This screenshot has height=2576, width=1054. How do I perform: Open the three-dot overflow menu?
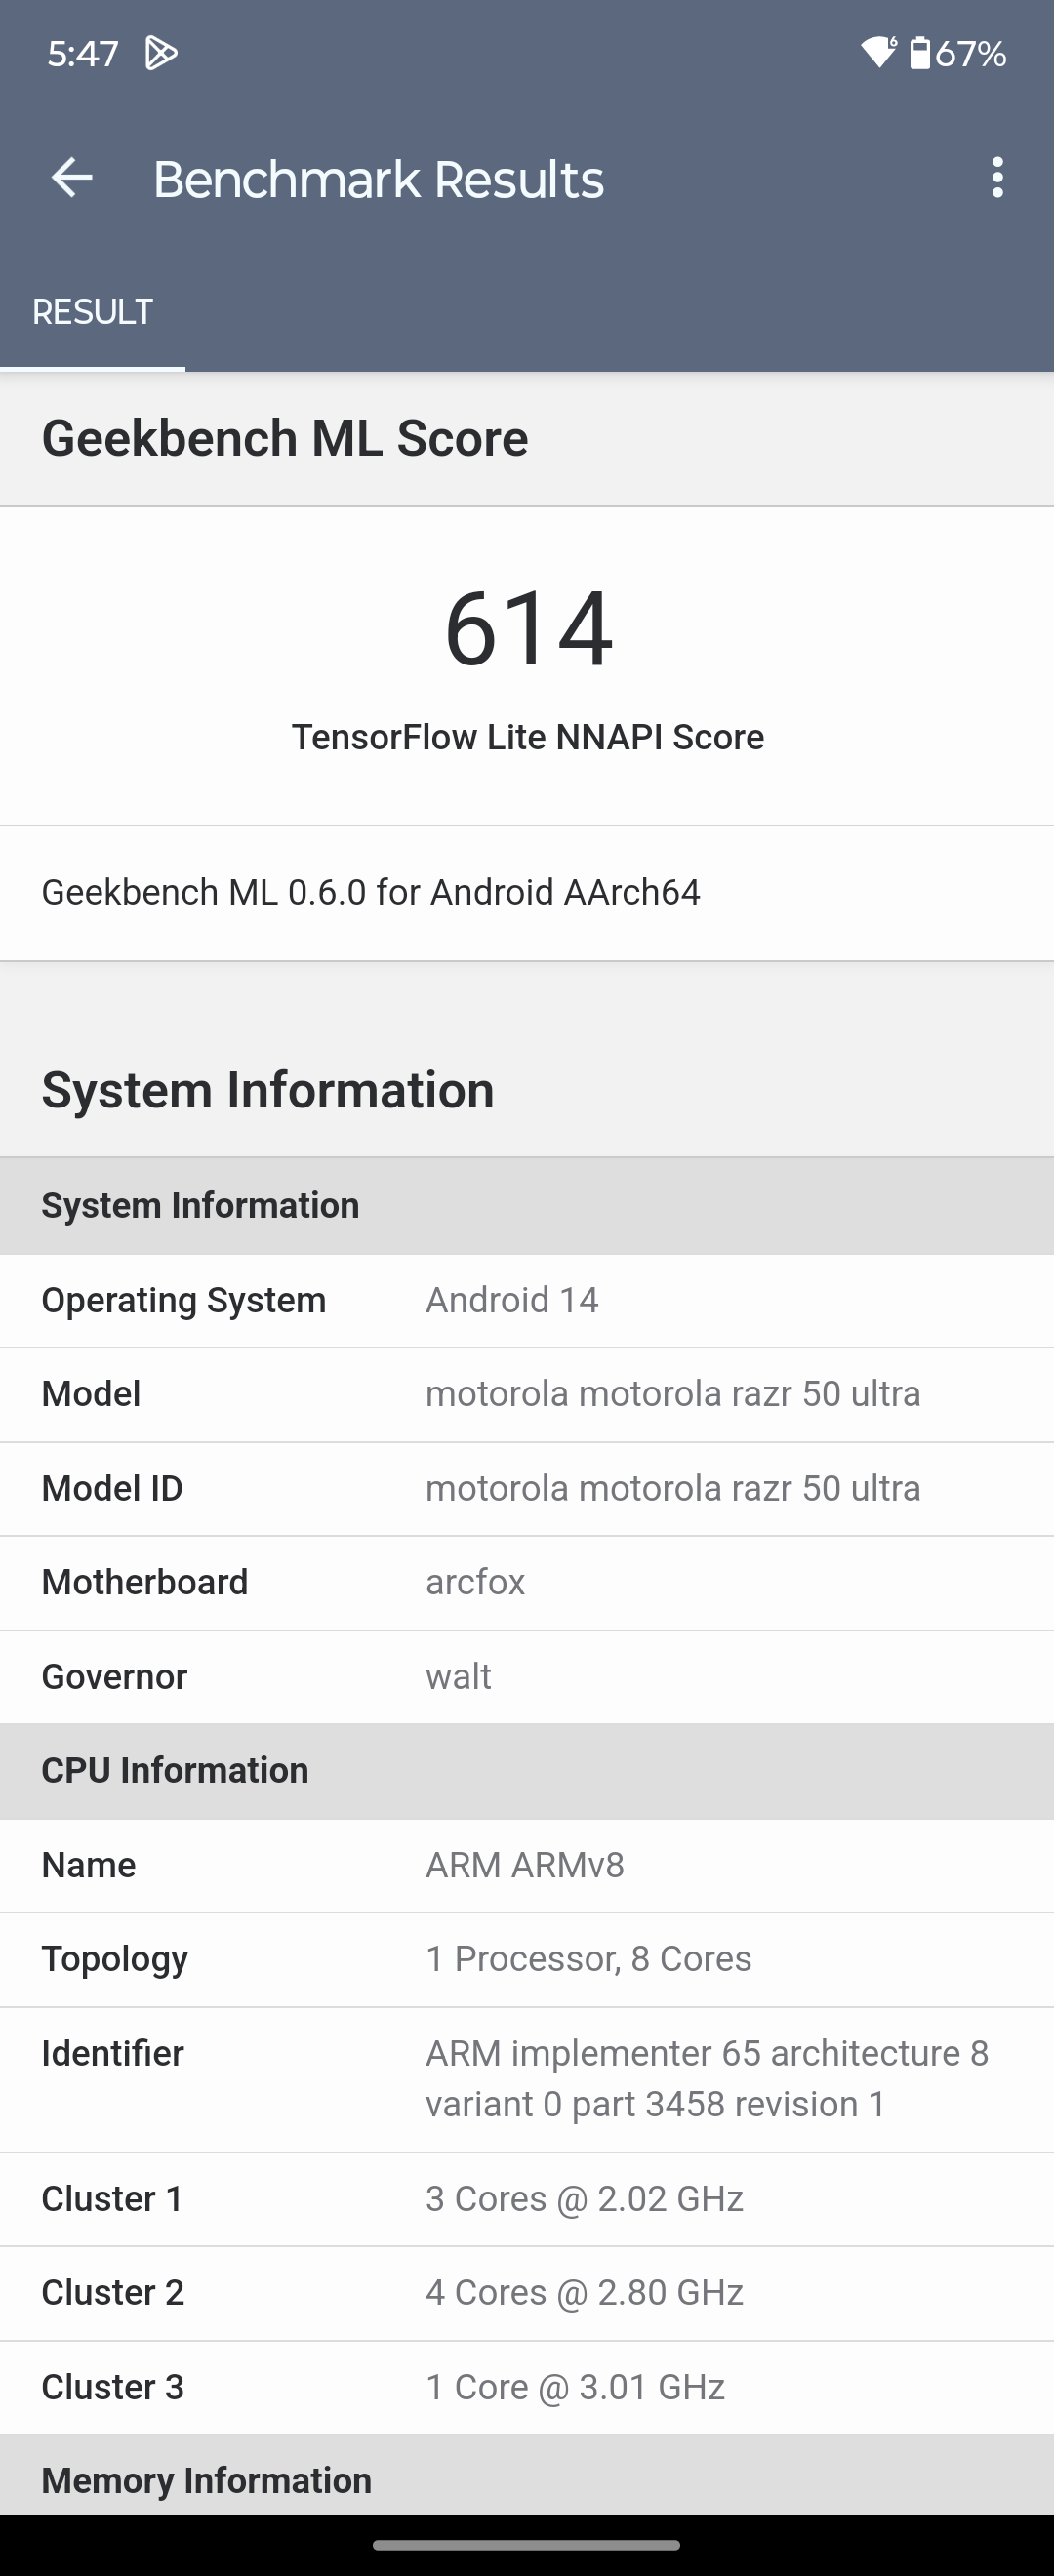pyautogui.click(x=997, y=179)
